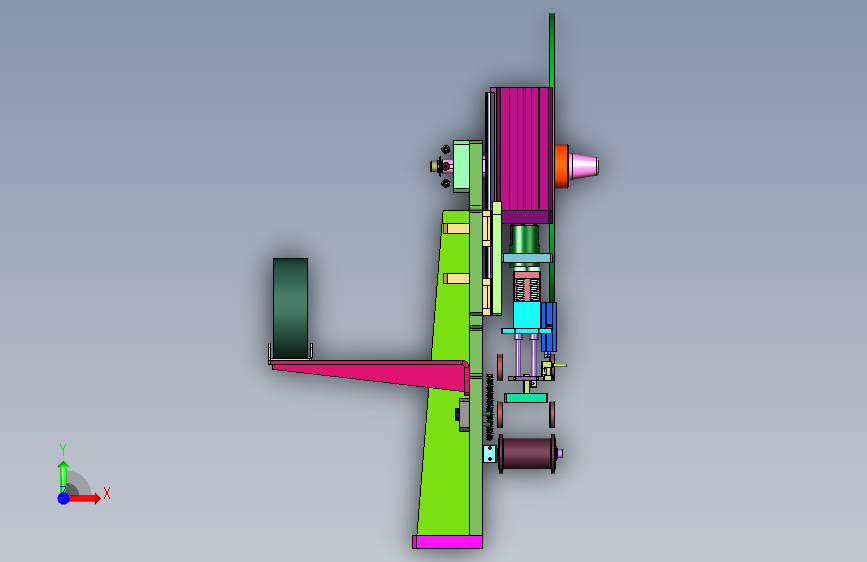Click the green Y axis arrow of the triad
This screenshot has width=867, height=562.
pos(63,476)
